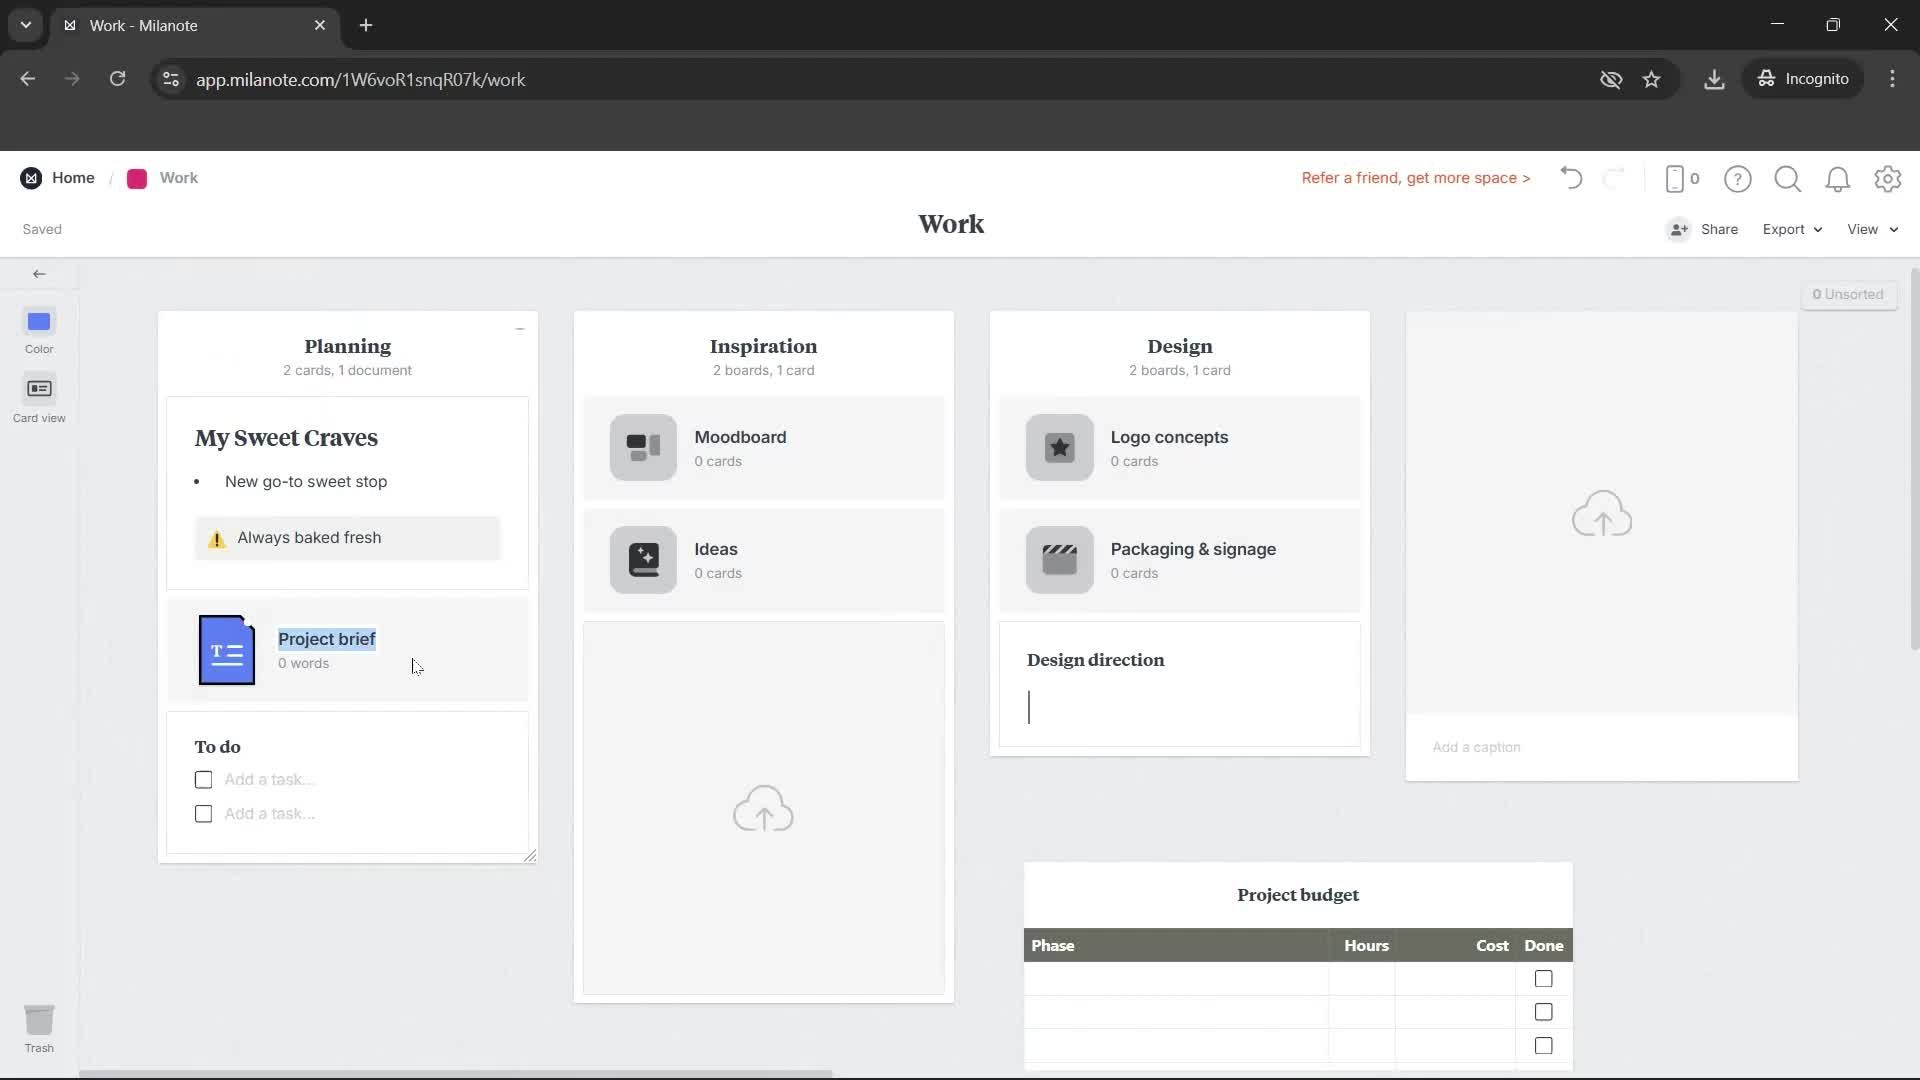The image size is (1920, 1080).
Task: Click the Undo icon
Action: point(1570,178)
